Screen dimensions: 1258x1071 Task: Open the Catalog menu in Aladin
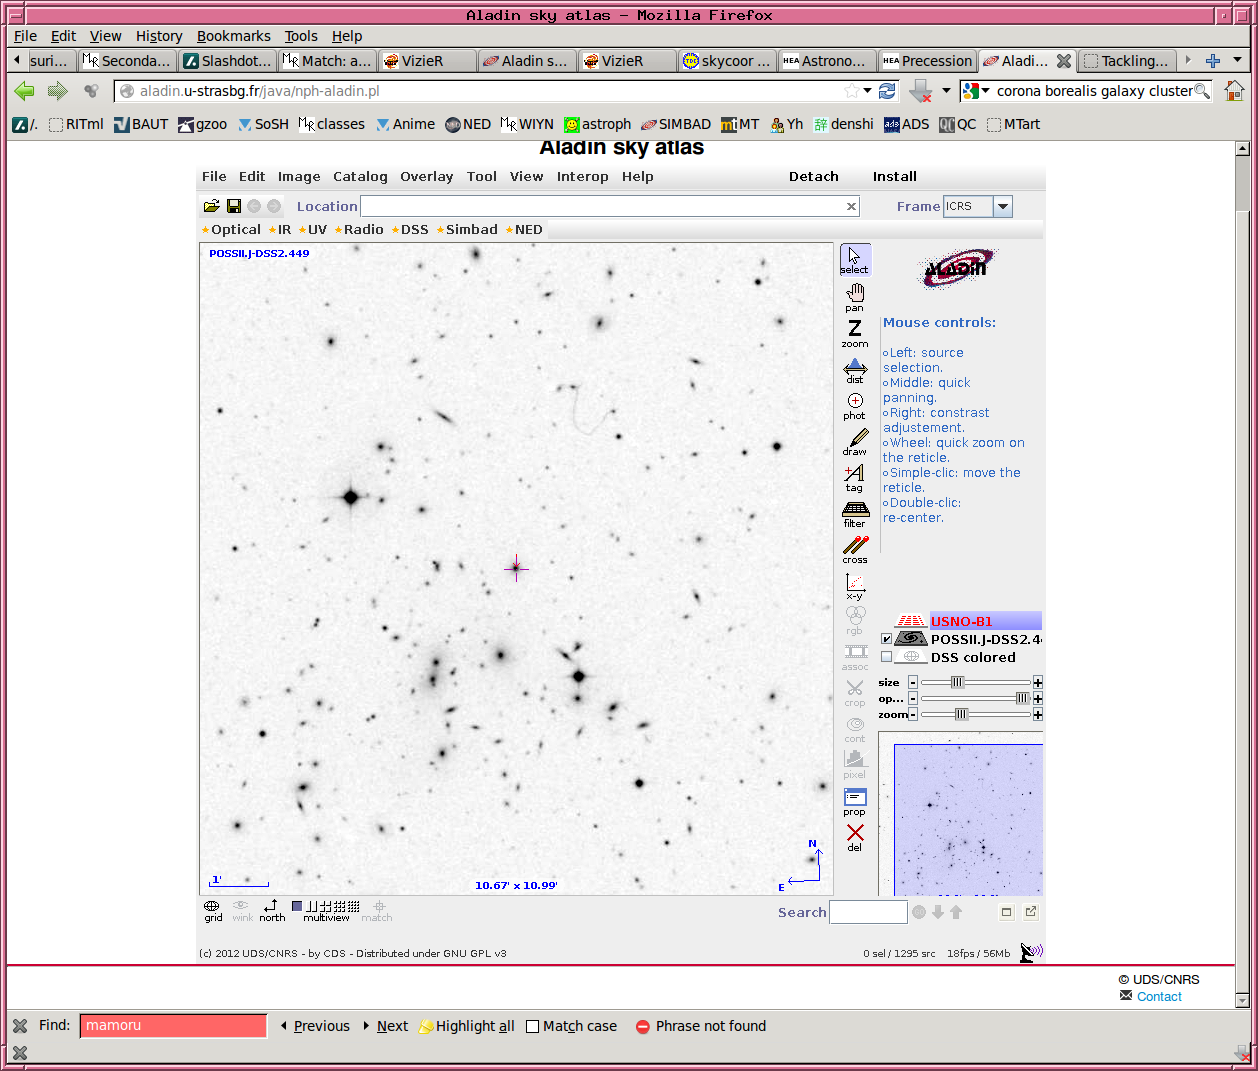point(360,177)
